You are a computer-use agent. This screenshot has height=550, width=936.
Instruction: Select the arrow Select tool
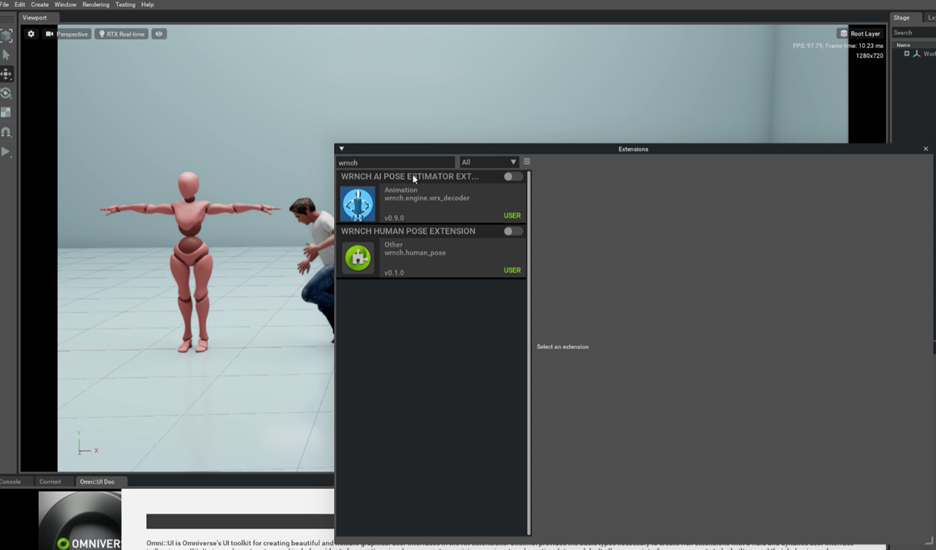tap(6, 55)
